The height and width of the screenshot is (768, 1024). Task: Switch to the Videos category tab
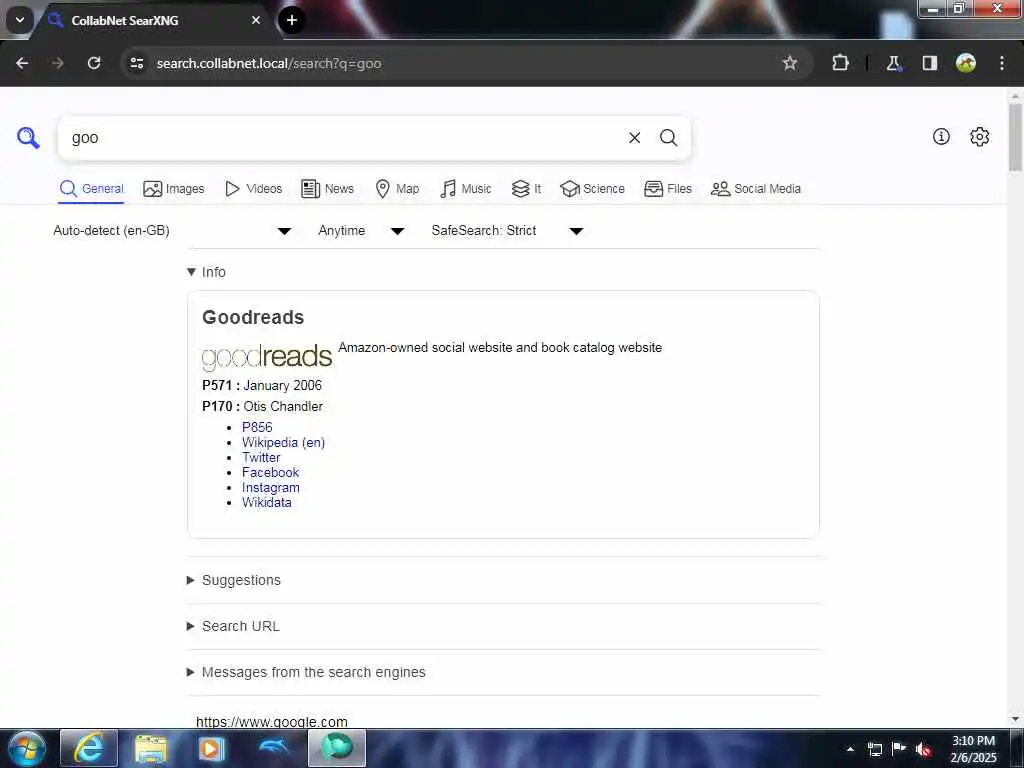pos(253,189)
